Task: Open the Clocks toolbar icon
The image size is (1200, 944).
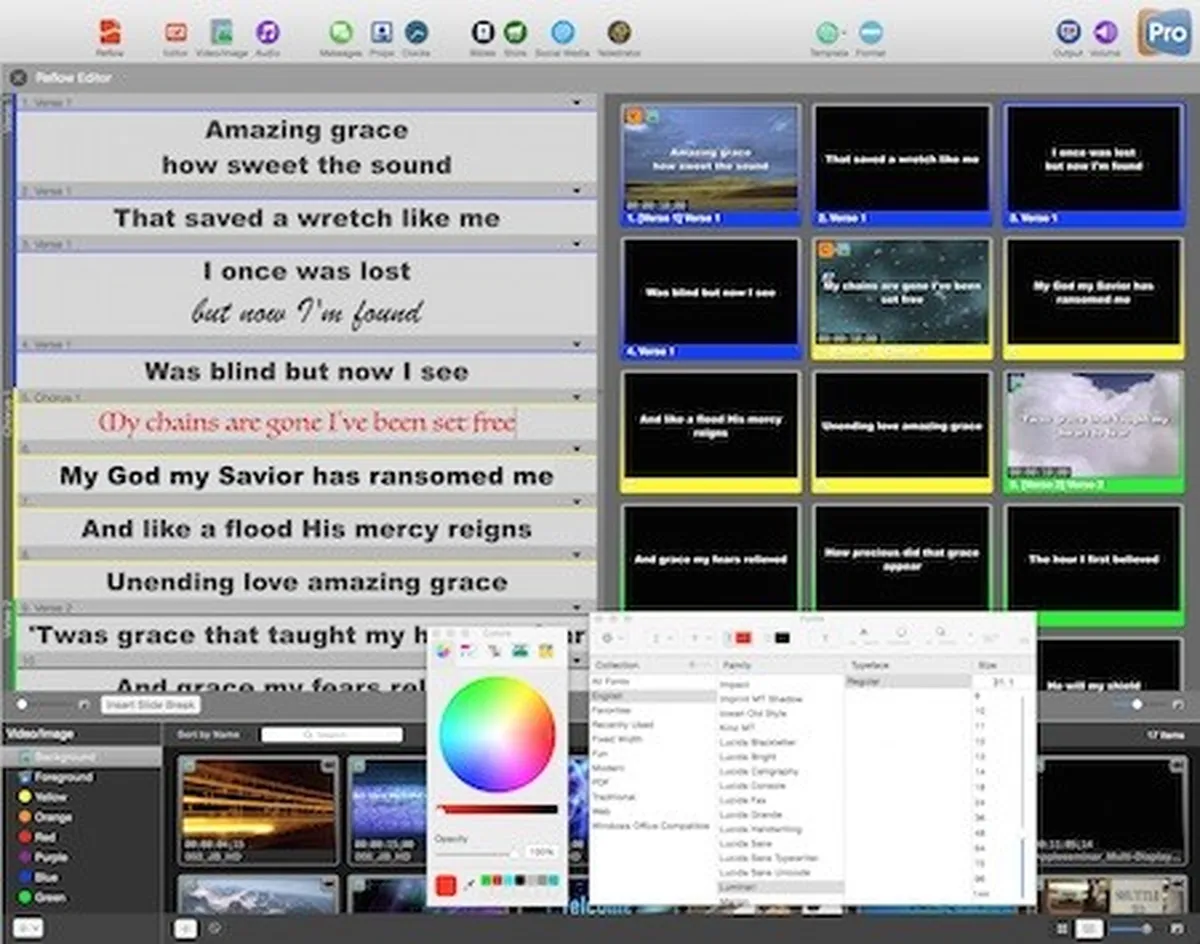Action: pyautogui.click(x=416, y=33)
